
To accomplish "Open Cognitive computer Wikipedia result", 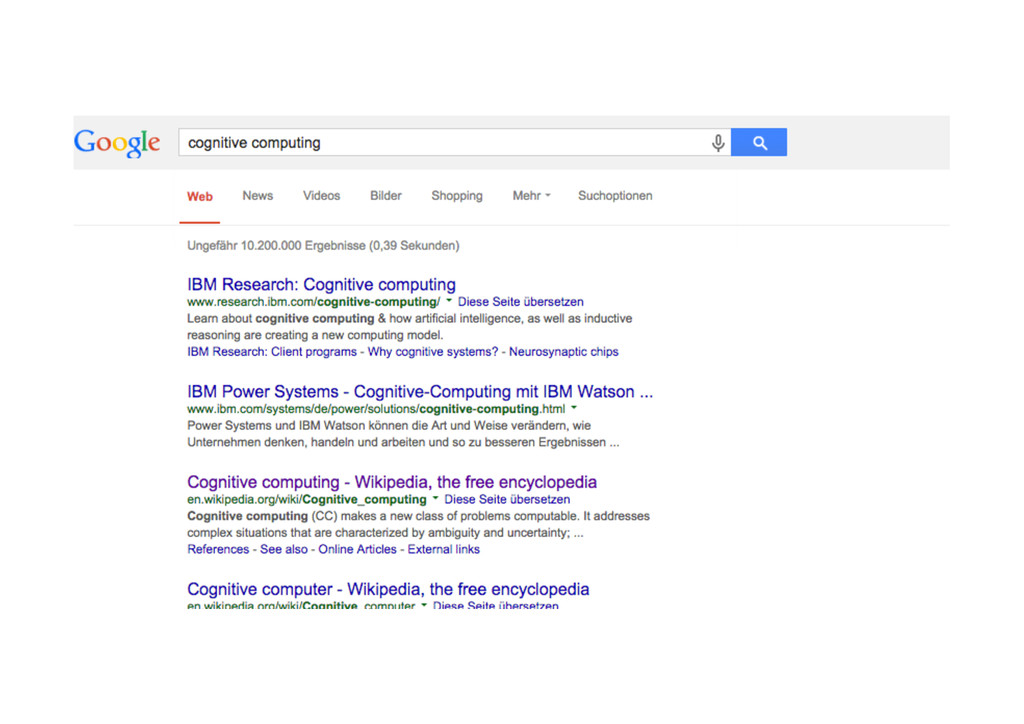I will (x=388, y=589).
